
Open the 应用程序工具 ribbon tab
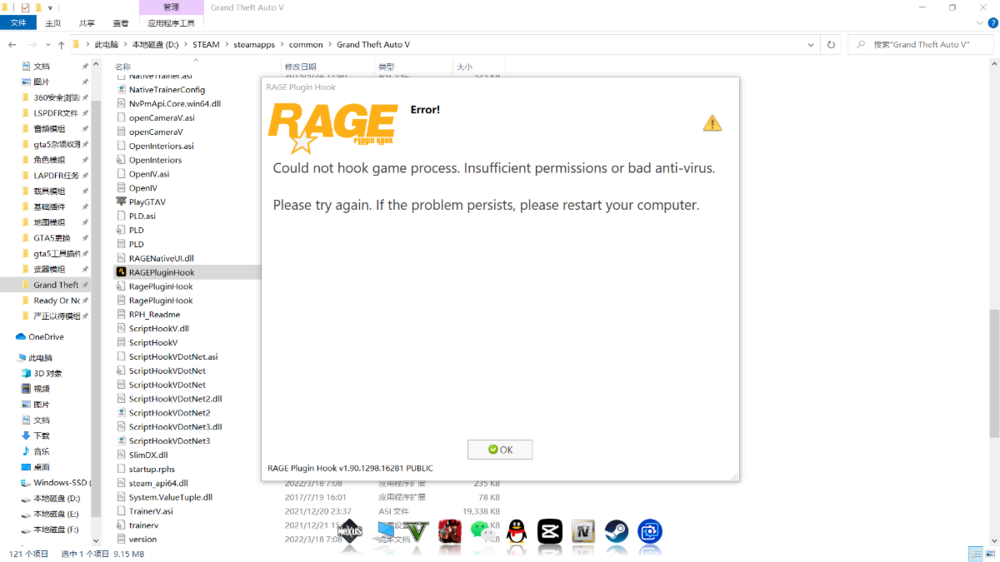tap(171, 23)
